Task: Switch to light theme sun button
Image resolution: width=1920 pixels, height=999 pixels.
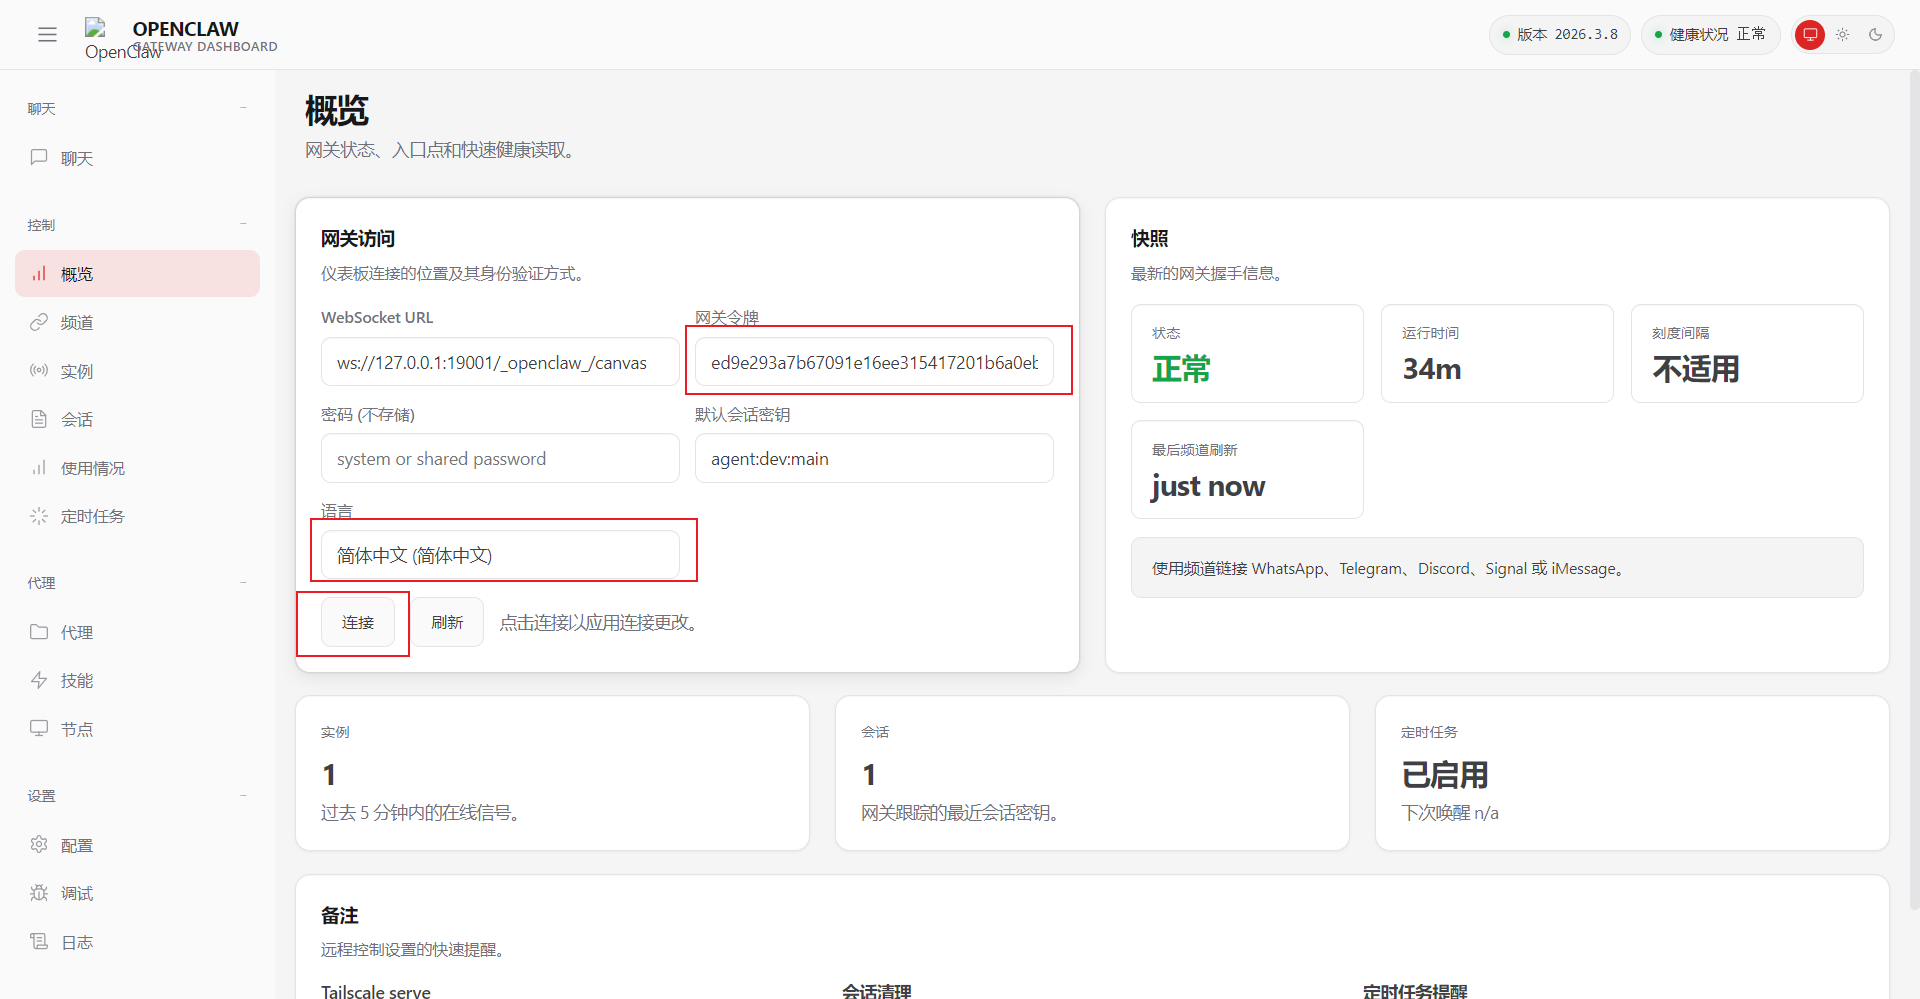Action: (x=1843, y=35)
